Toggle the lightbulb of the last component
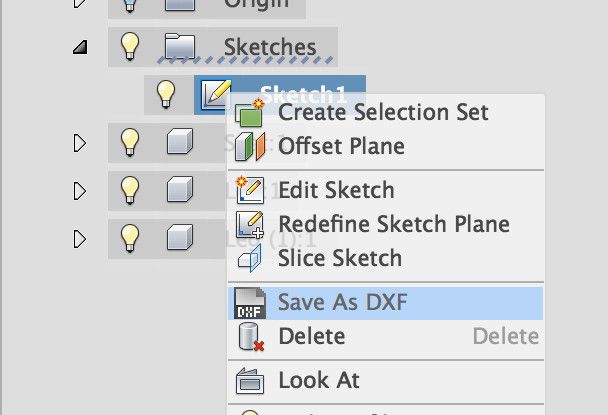This screenshot has width=608, height=415. pos(130,238)
